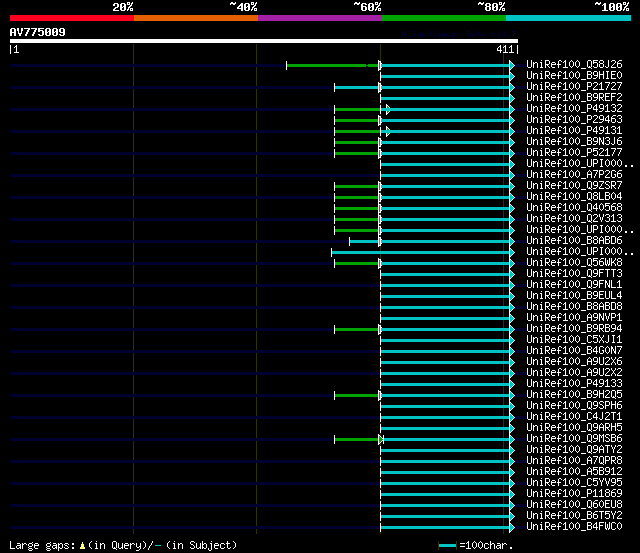This screenshot has height=553, width=640.
Task: Click the green ~80% identity color band
Action: tap(444, 18)
